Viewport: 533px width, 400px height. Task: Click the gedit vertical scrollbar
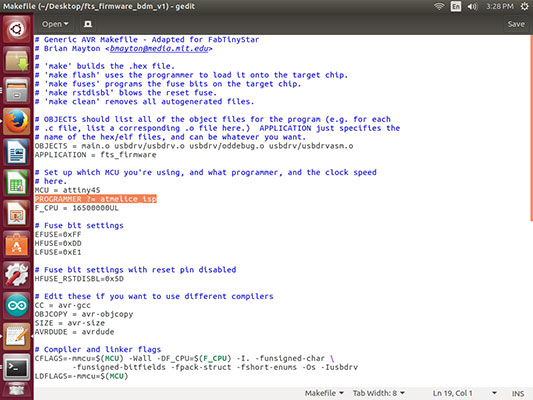click(x=531, y=127)
